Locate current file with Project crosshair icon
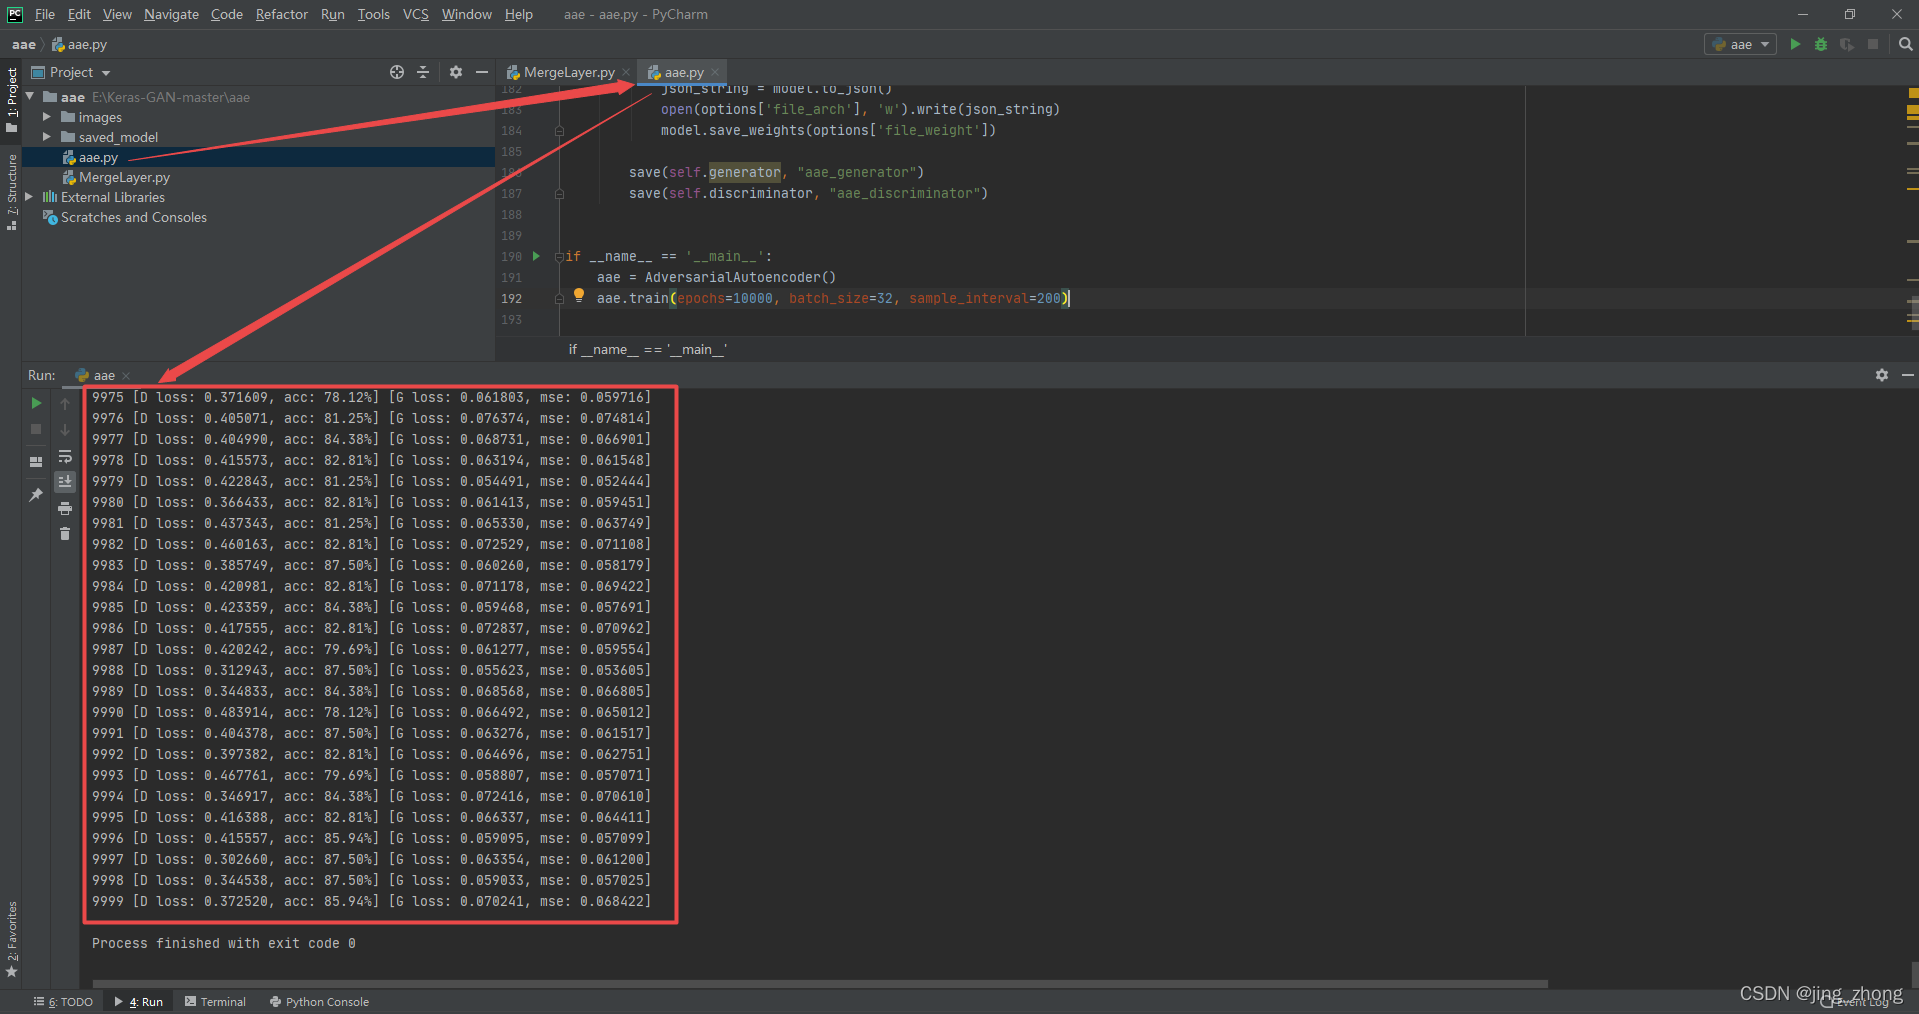 click(x=397, y=72)
